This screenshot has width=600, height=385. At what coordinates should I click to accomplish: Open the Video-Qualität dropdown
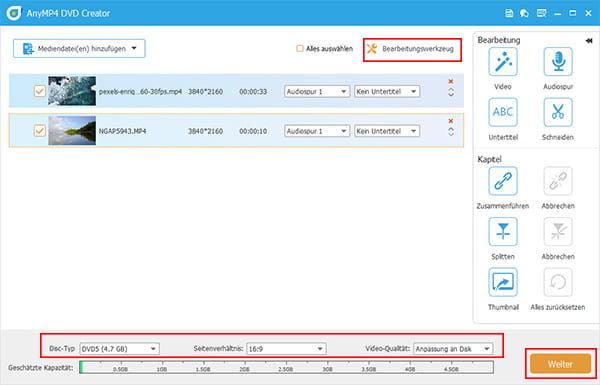[x=453, y=349]
